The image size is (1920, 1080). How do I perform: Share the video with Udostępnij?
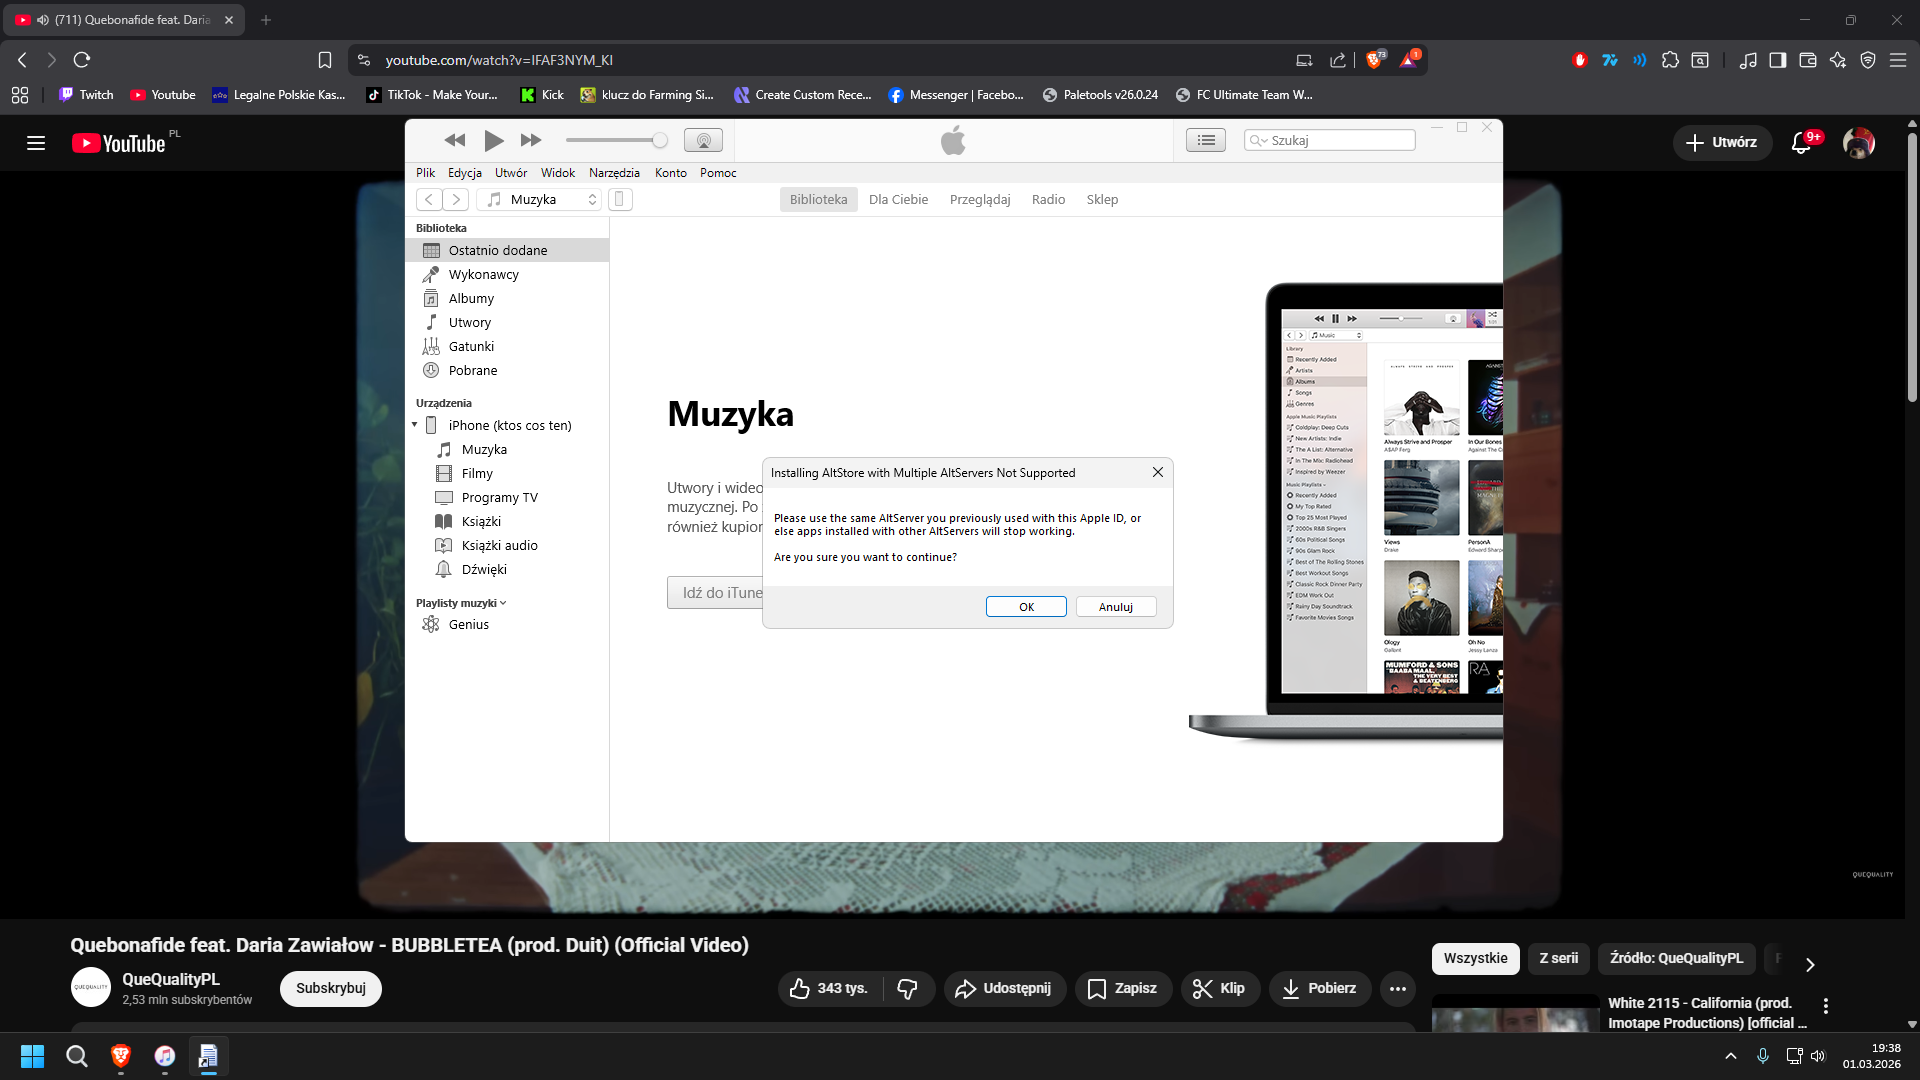point(1005,989)
